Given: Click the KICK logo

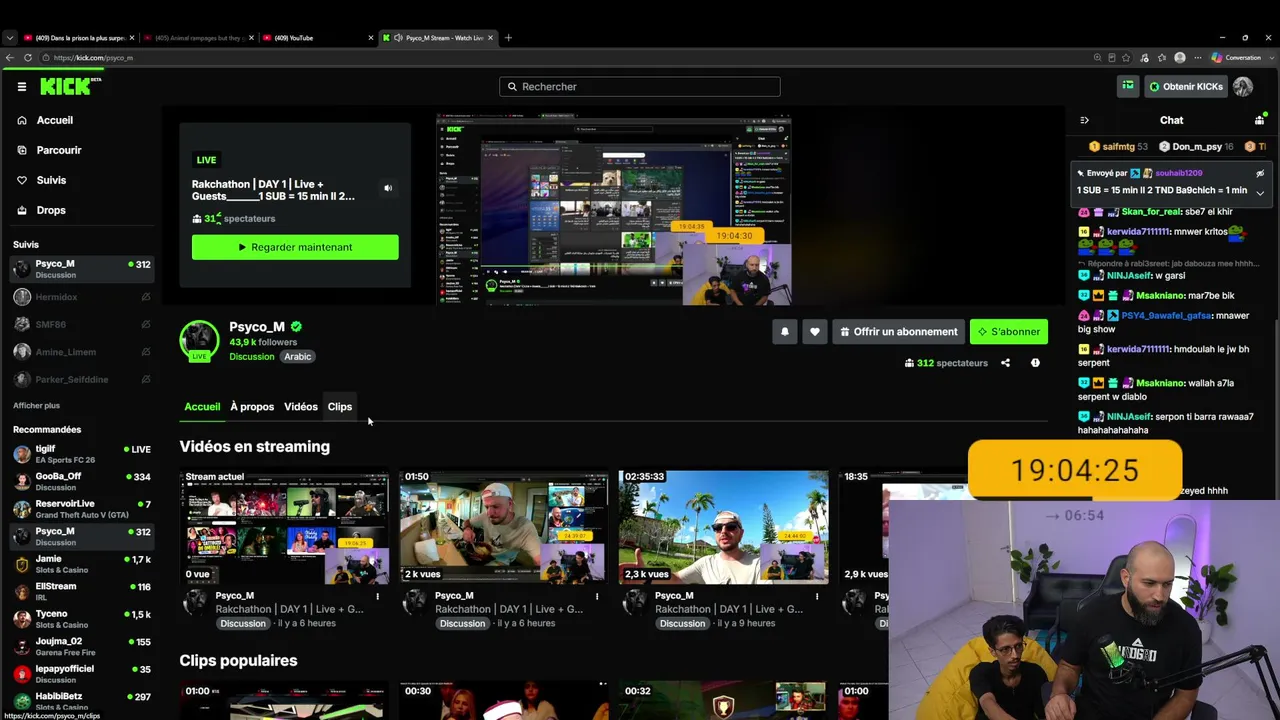Looking at the screenshot, I should click(x=70, y=86).
